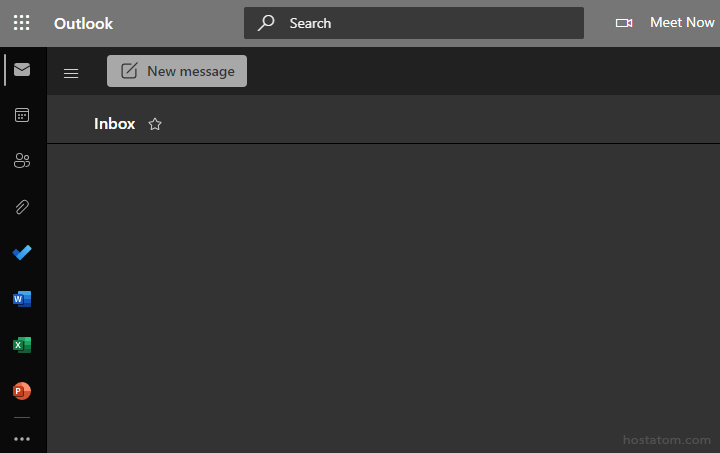The height and width of the screenshot is (453, 720).
Task: Toggle the navigation pane hamburger menu
Action: click(x=71, y=72)
